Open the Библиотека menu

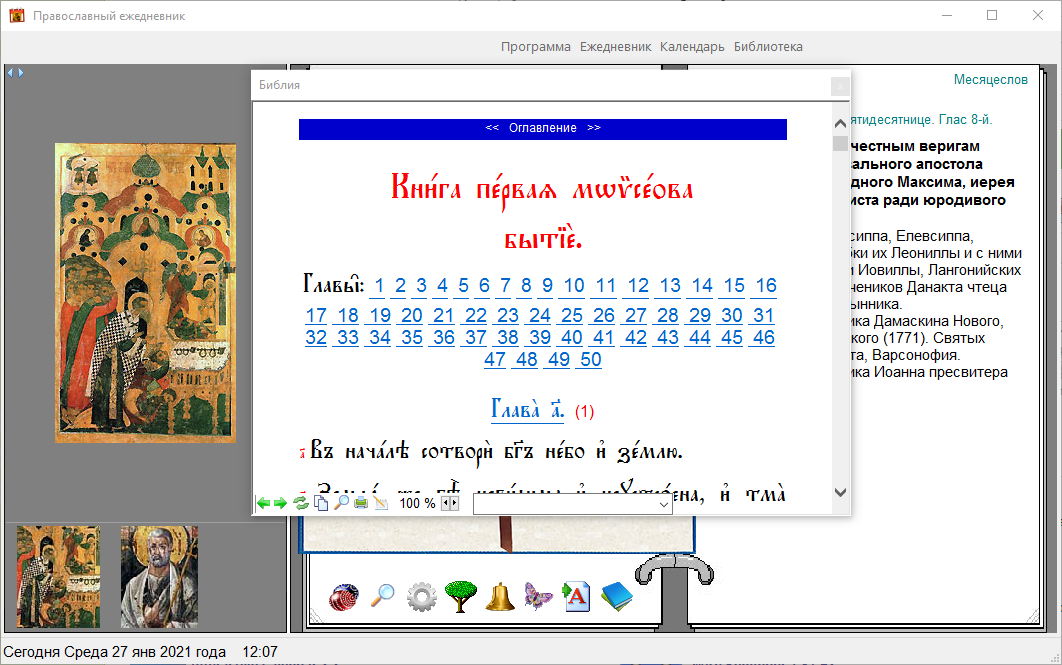768,47
